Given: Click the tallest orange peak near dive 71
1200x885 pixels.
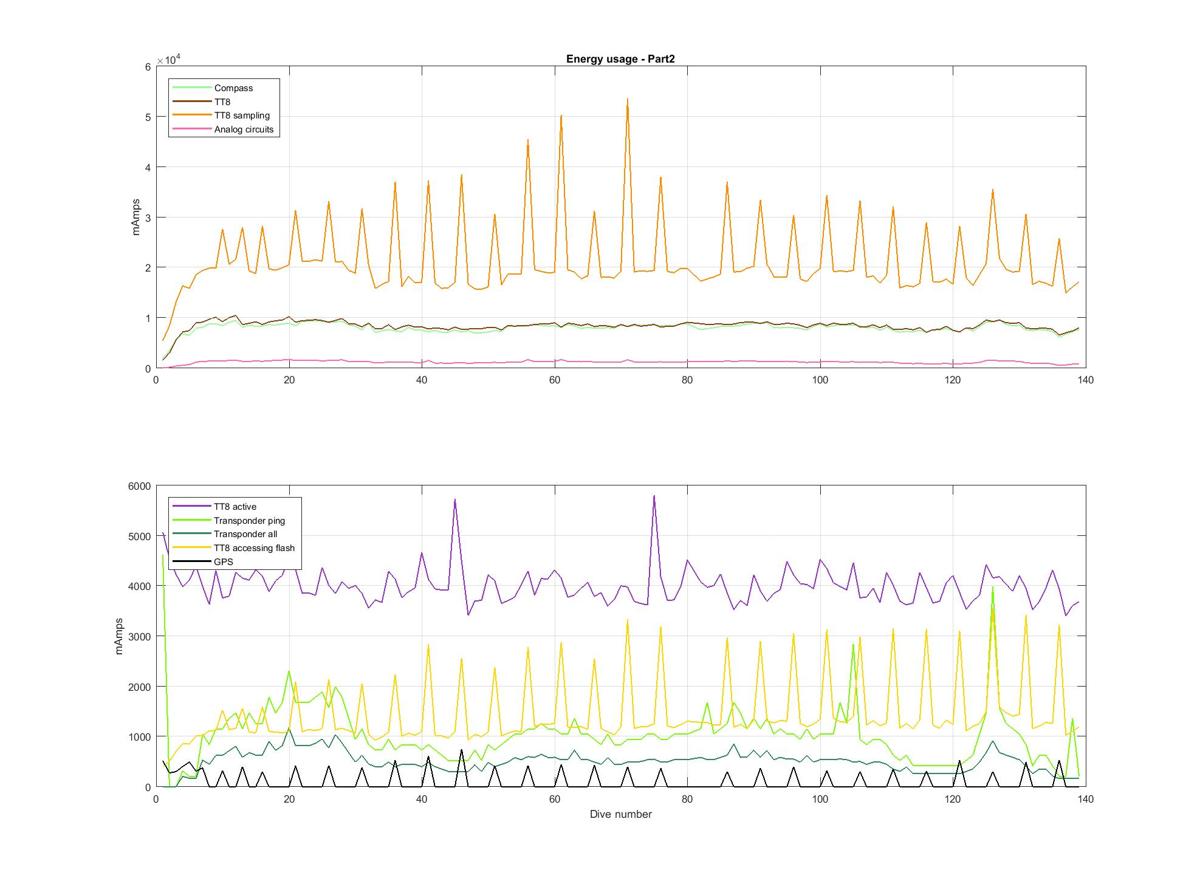Looking at the screenshot, I should point(627,100).
